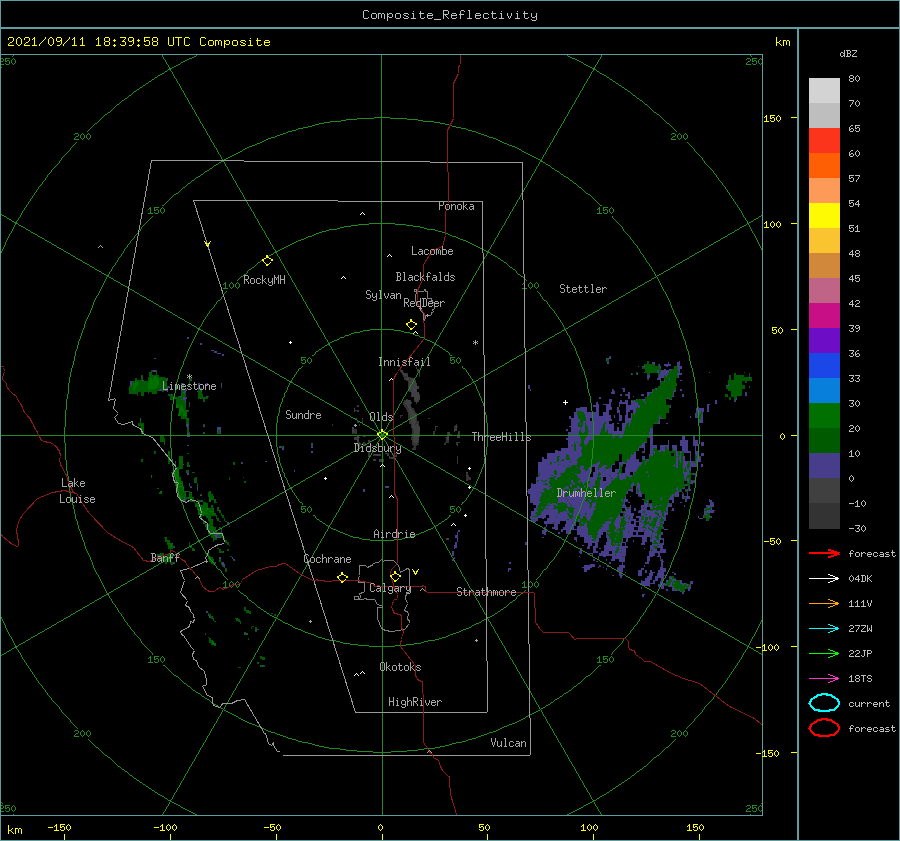900x841 pixels.
Task: Click the dBZ scale heading
Action: (848, 53)
